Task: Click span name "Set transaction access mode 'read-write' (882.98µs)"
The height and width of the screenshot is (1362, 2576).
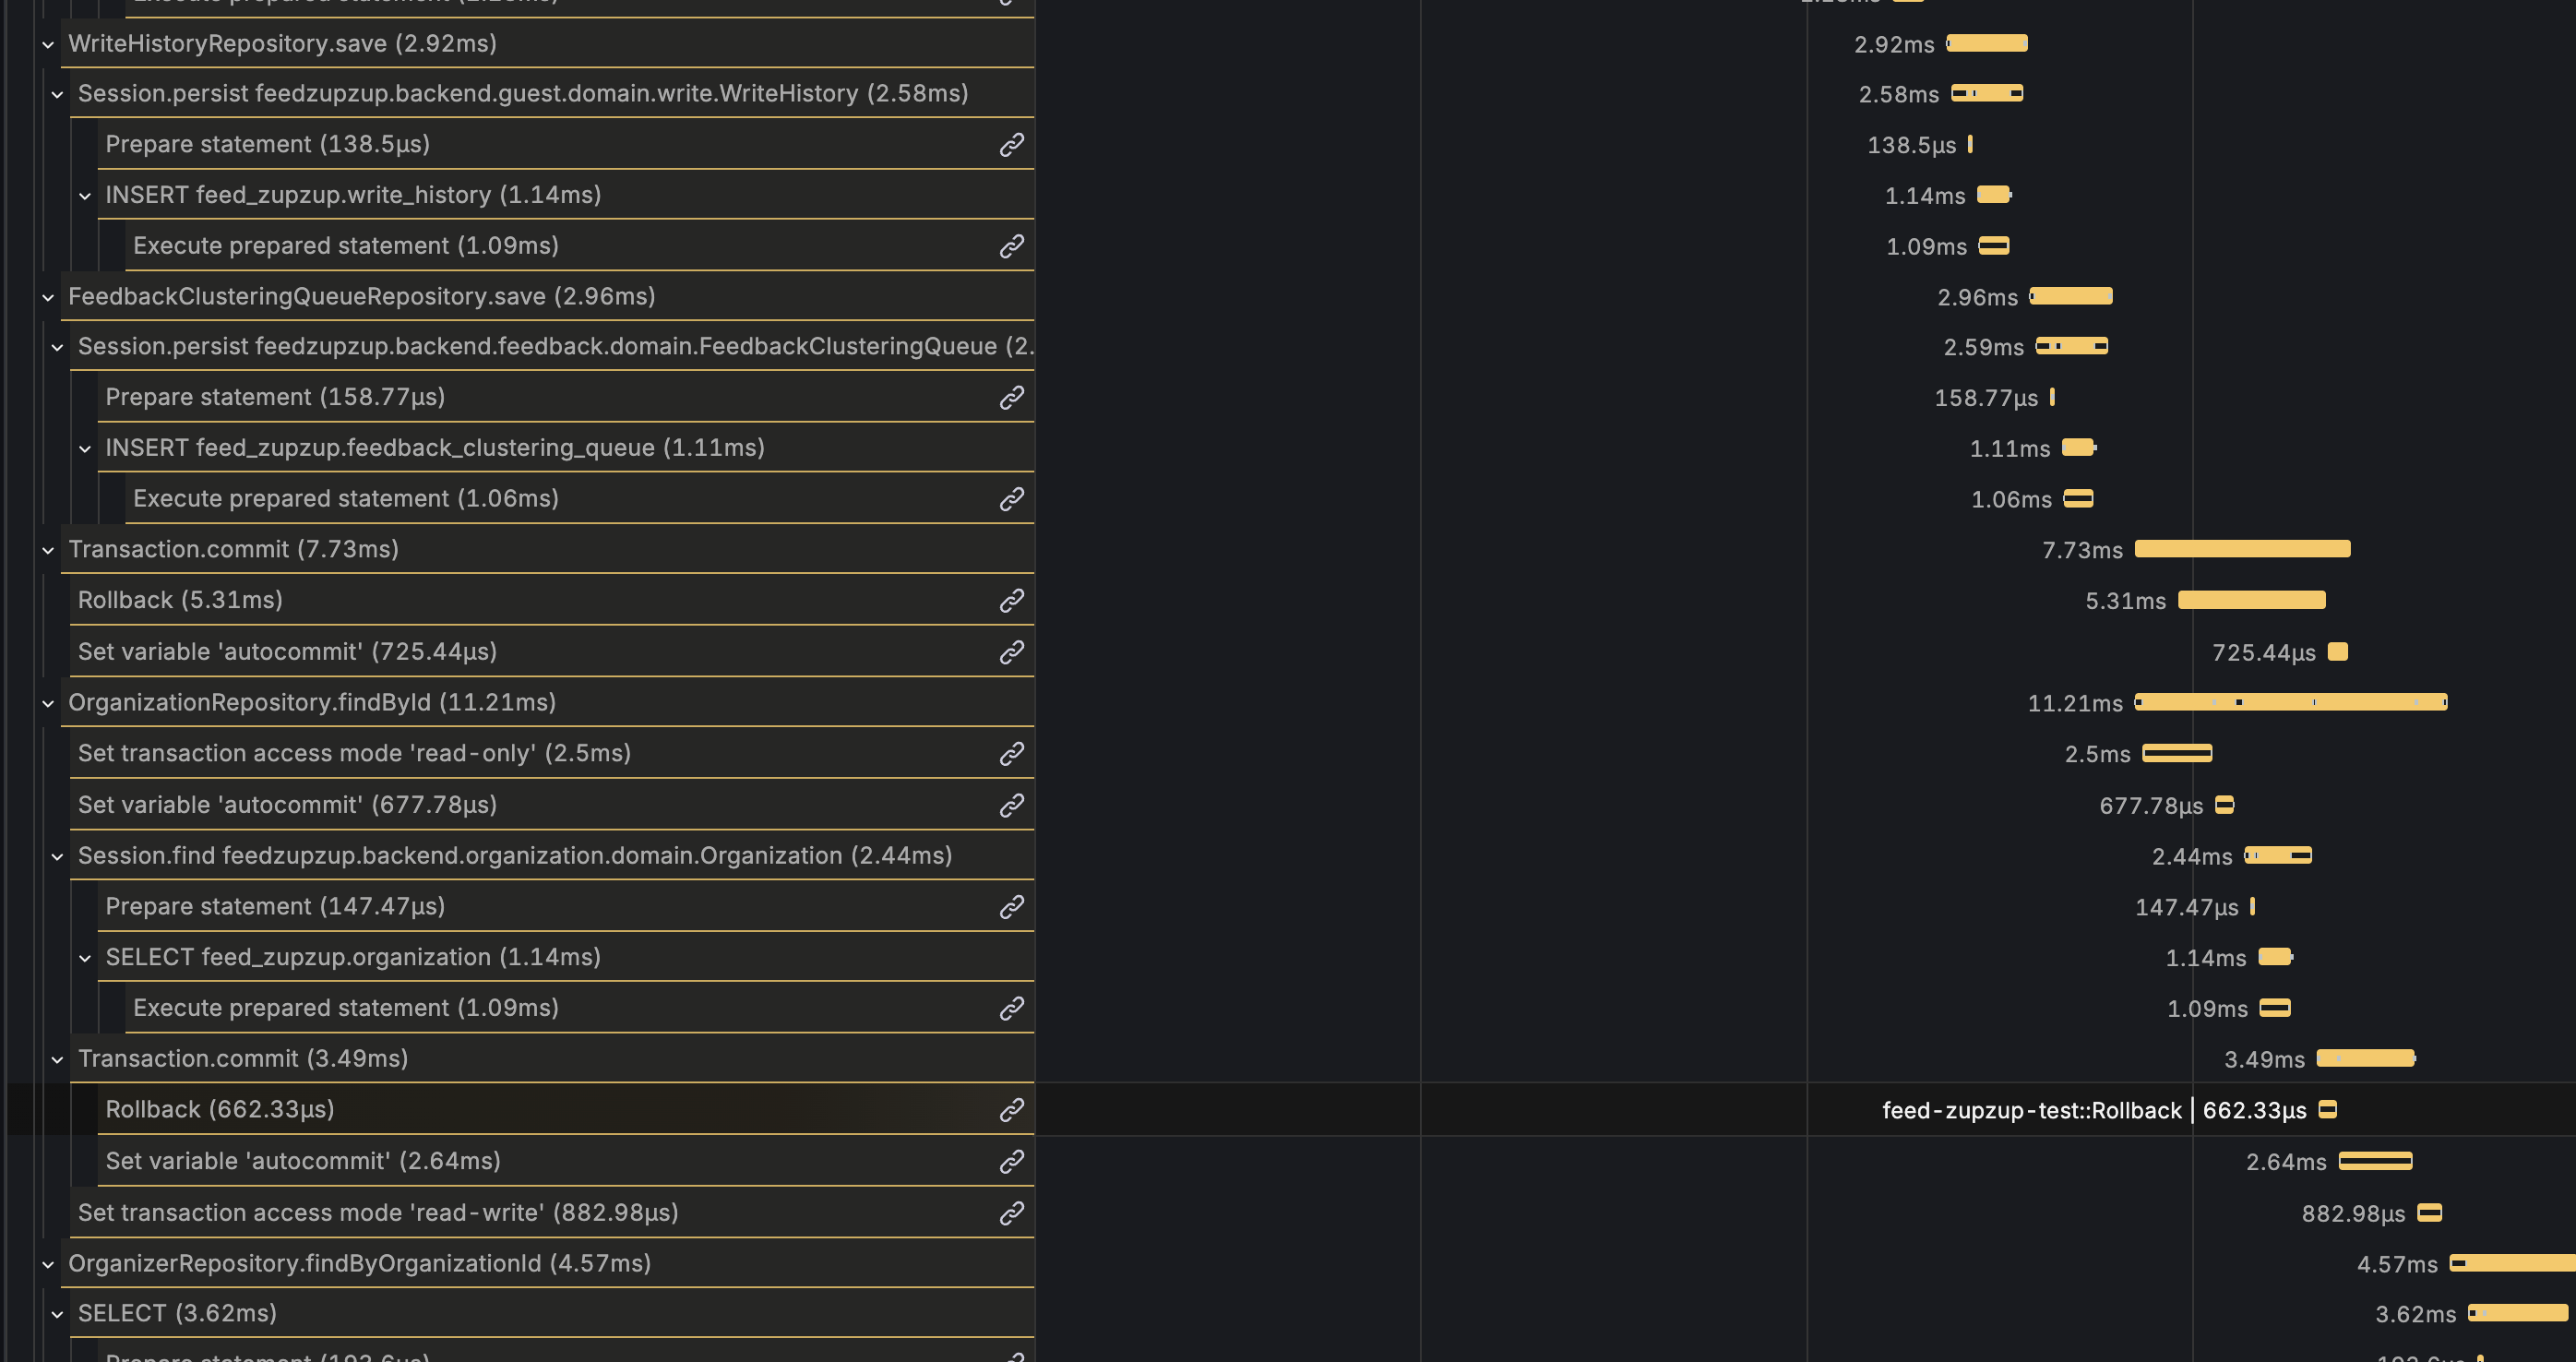Action: click(x=378, y=1213)
